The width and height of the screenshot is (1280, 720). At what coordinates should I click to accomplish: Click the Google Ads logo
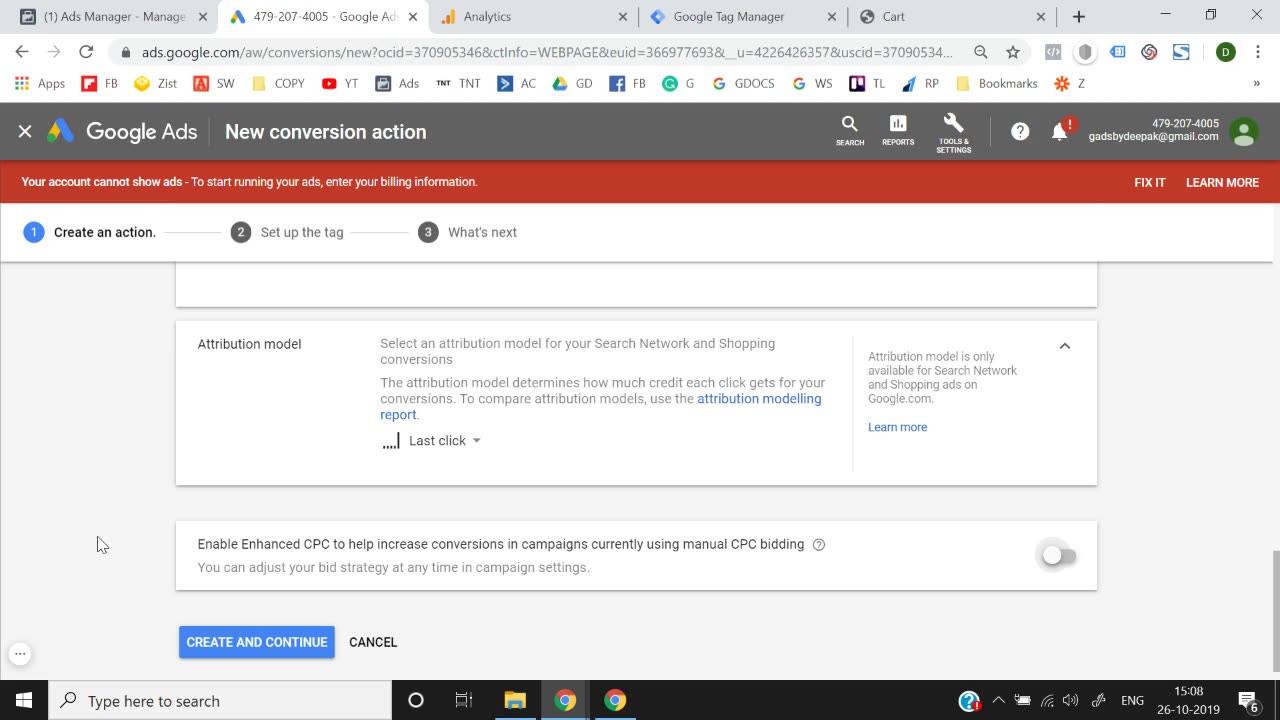122,131
